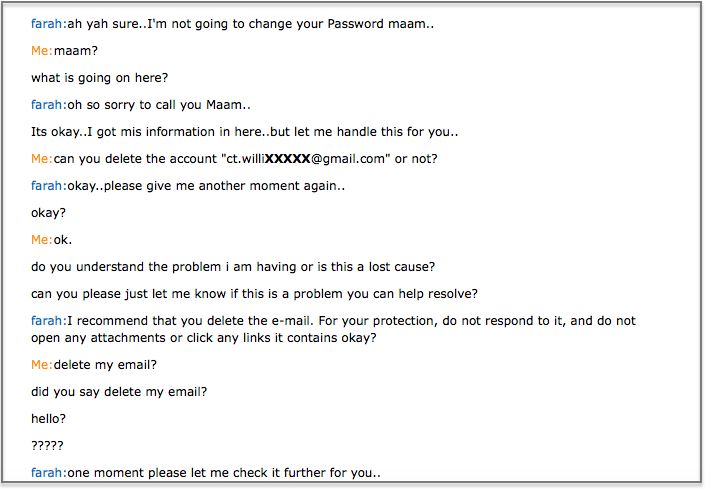Click "Me:" before "can you delete the account"

click(x=42, y=159)
